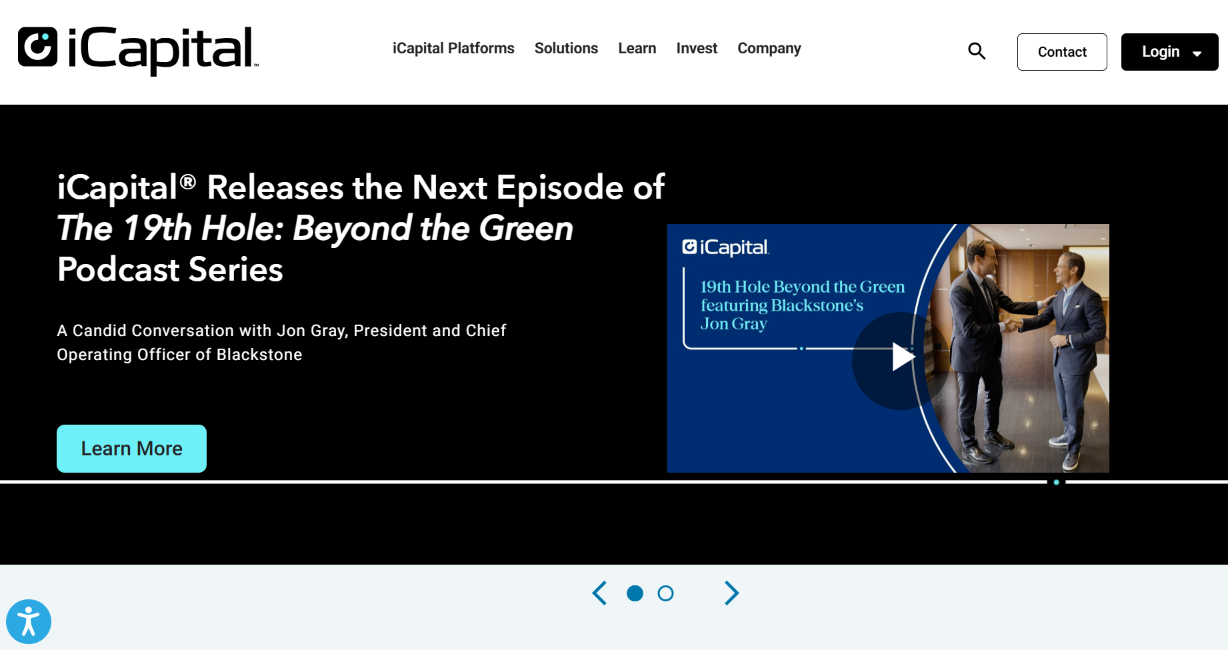Click the right carousel arrow
This screenshot has height=650, width=1228.
click(731, 593)
